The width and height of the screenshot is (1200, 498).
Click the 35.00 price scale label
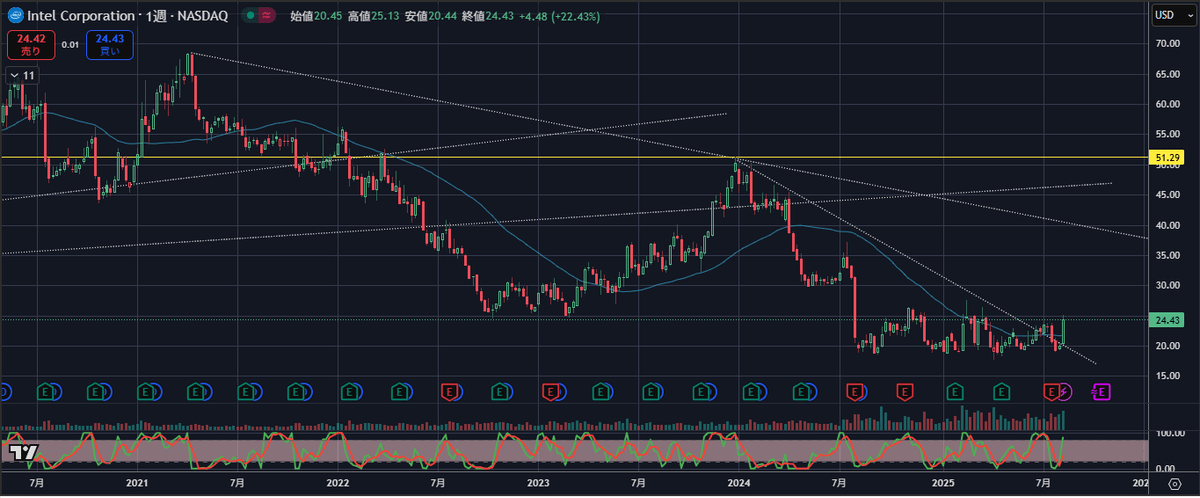coord(1168,255)
